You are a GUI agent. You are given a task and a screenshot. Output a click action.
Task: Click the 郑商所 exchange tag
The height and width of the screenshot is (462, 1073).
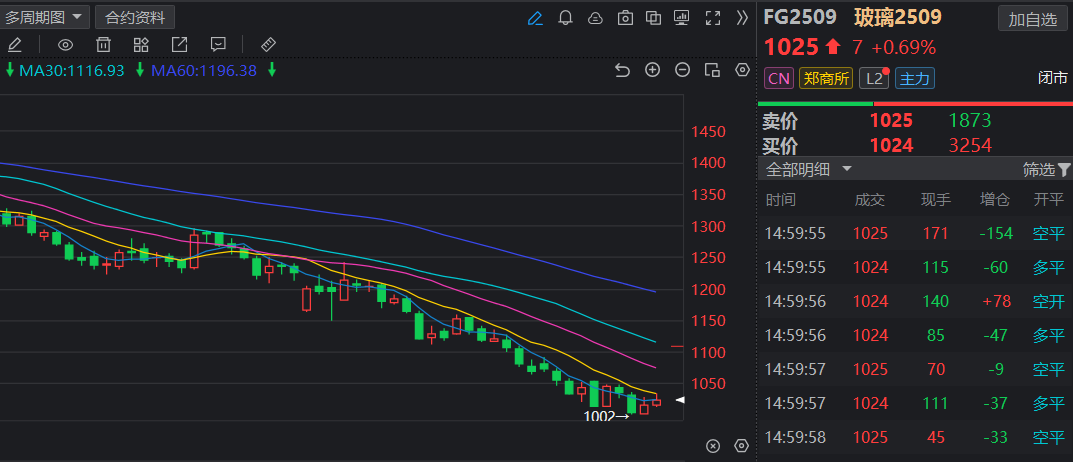coord(825,78)
